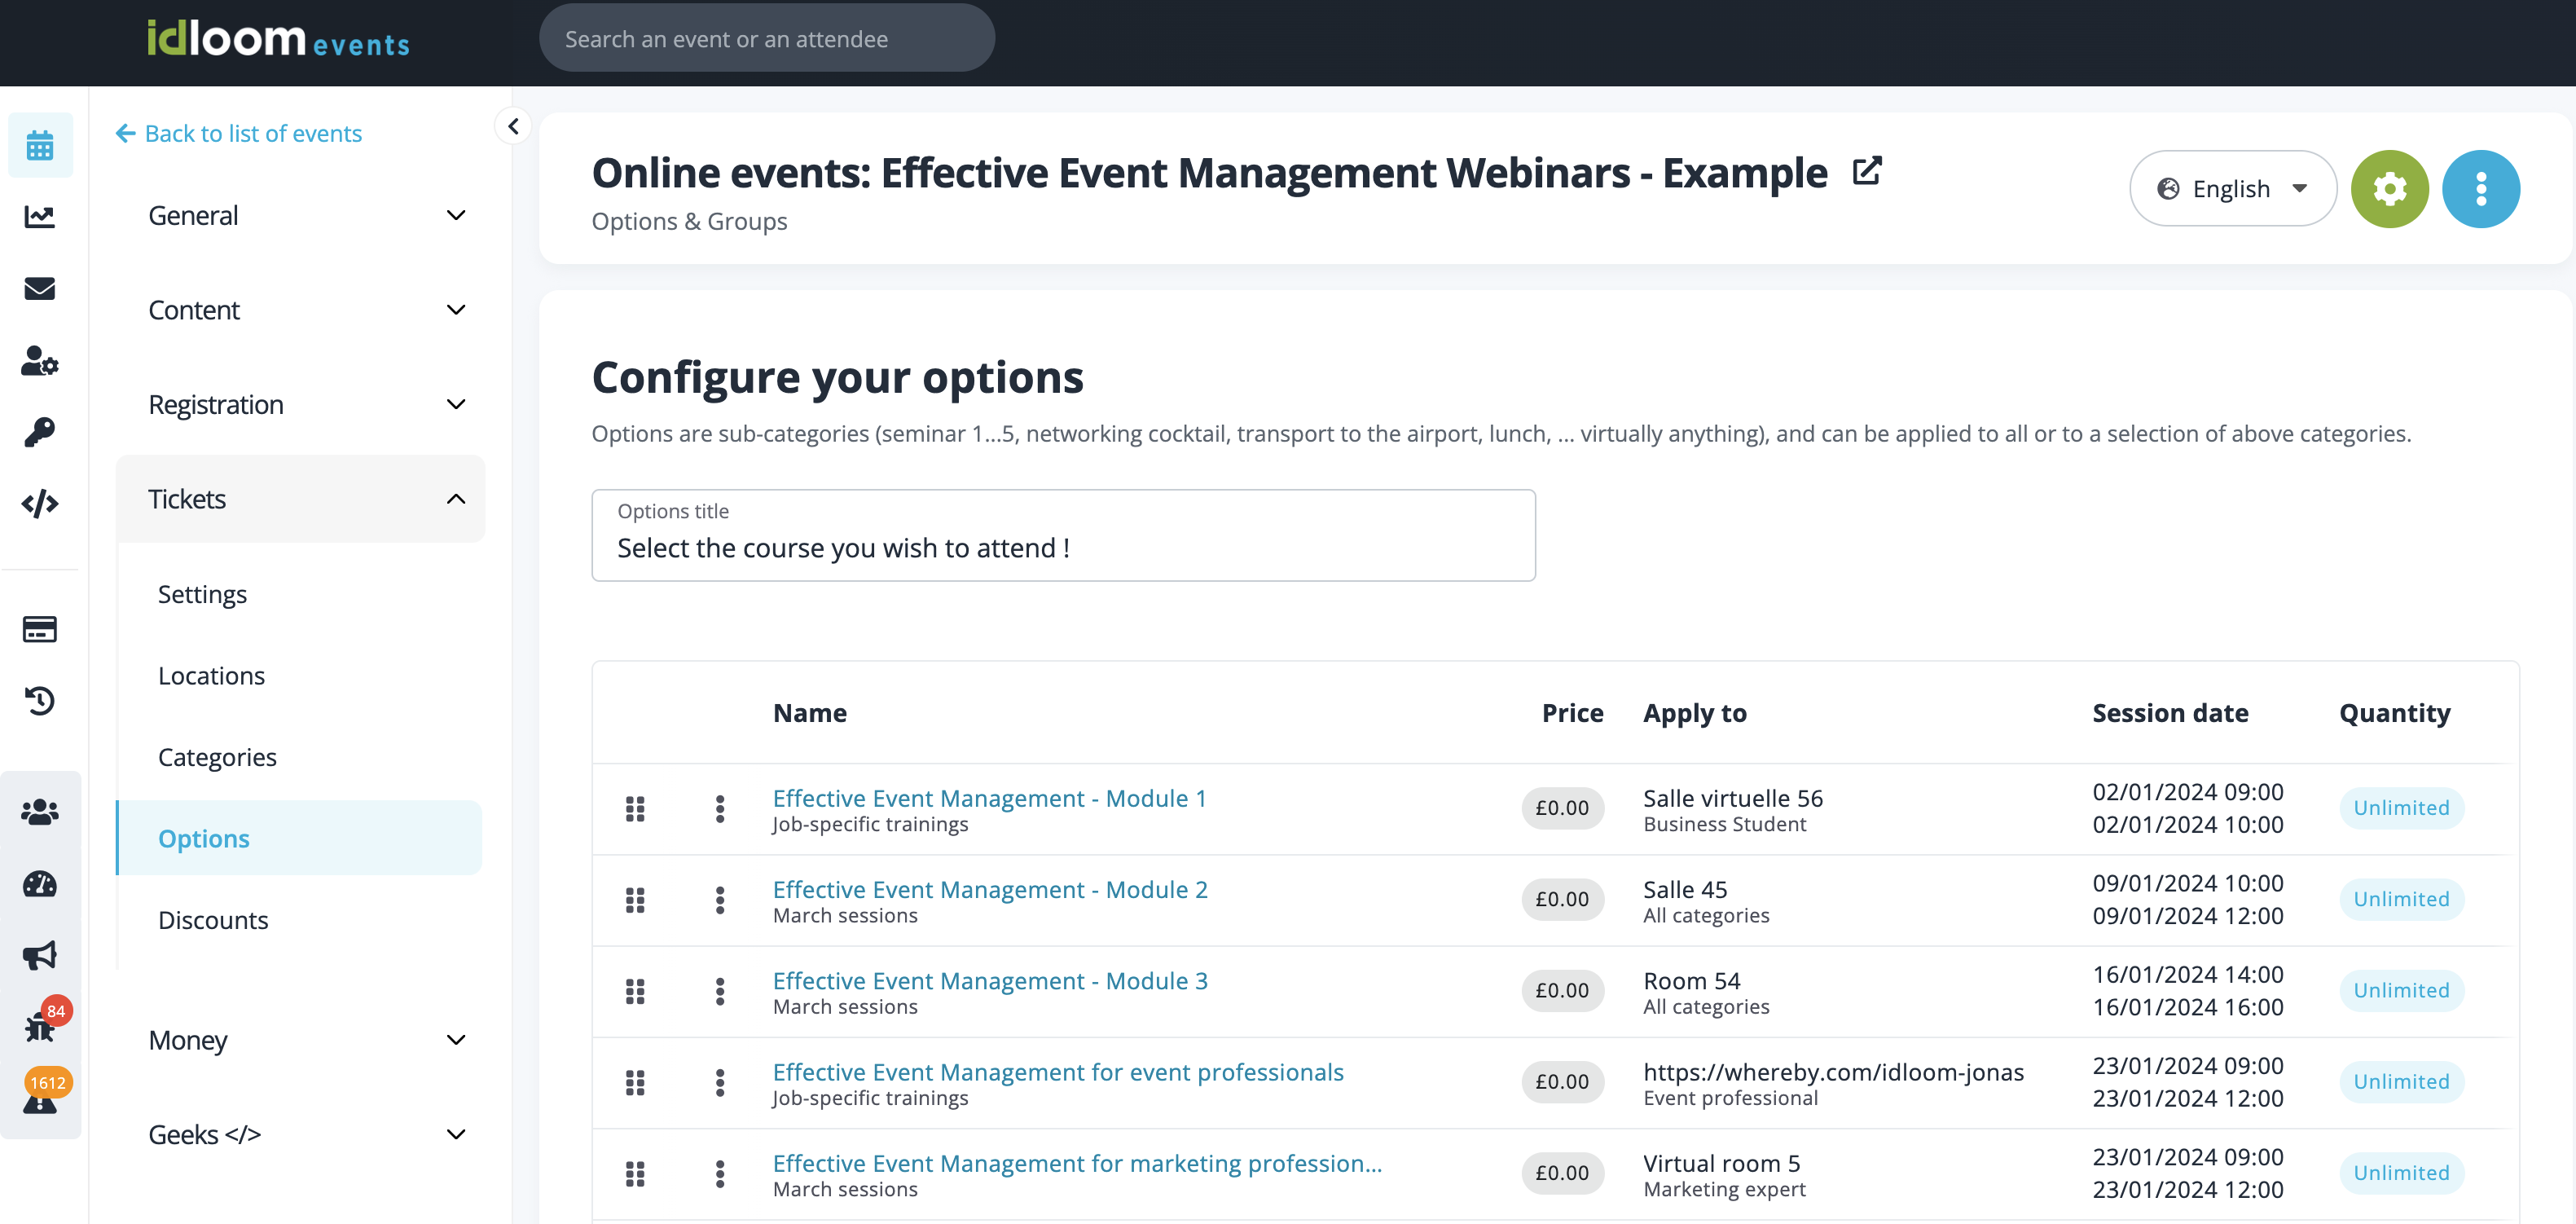Open the bug report icon with 84 badge

click(x=39, y=1027)
